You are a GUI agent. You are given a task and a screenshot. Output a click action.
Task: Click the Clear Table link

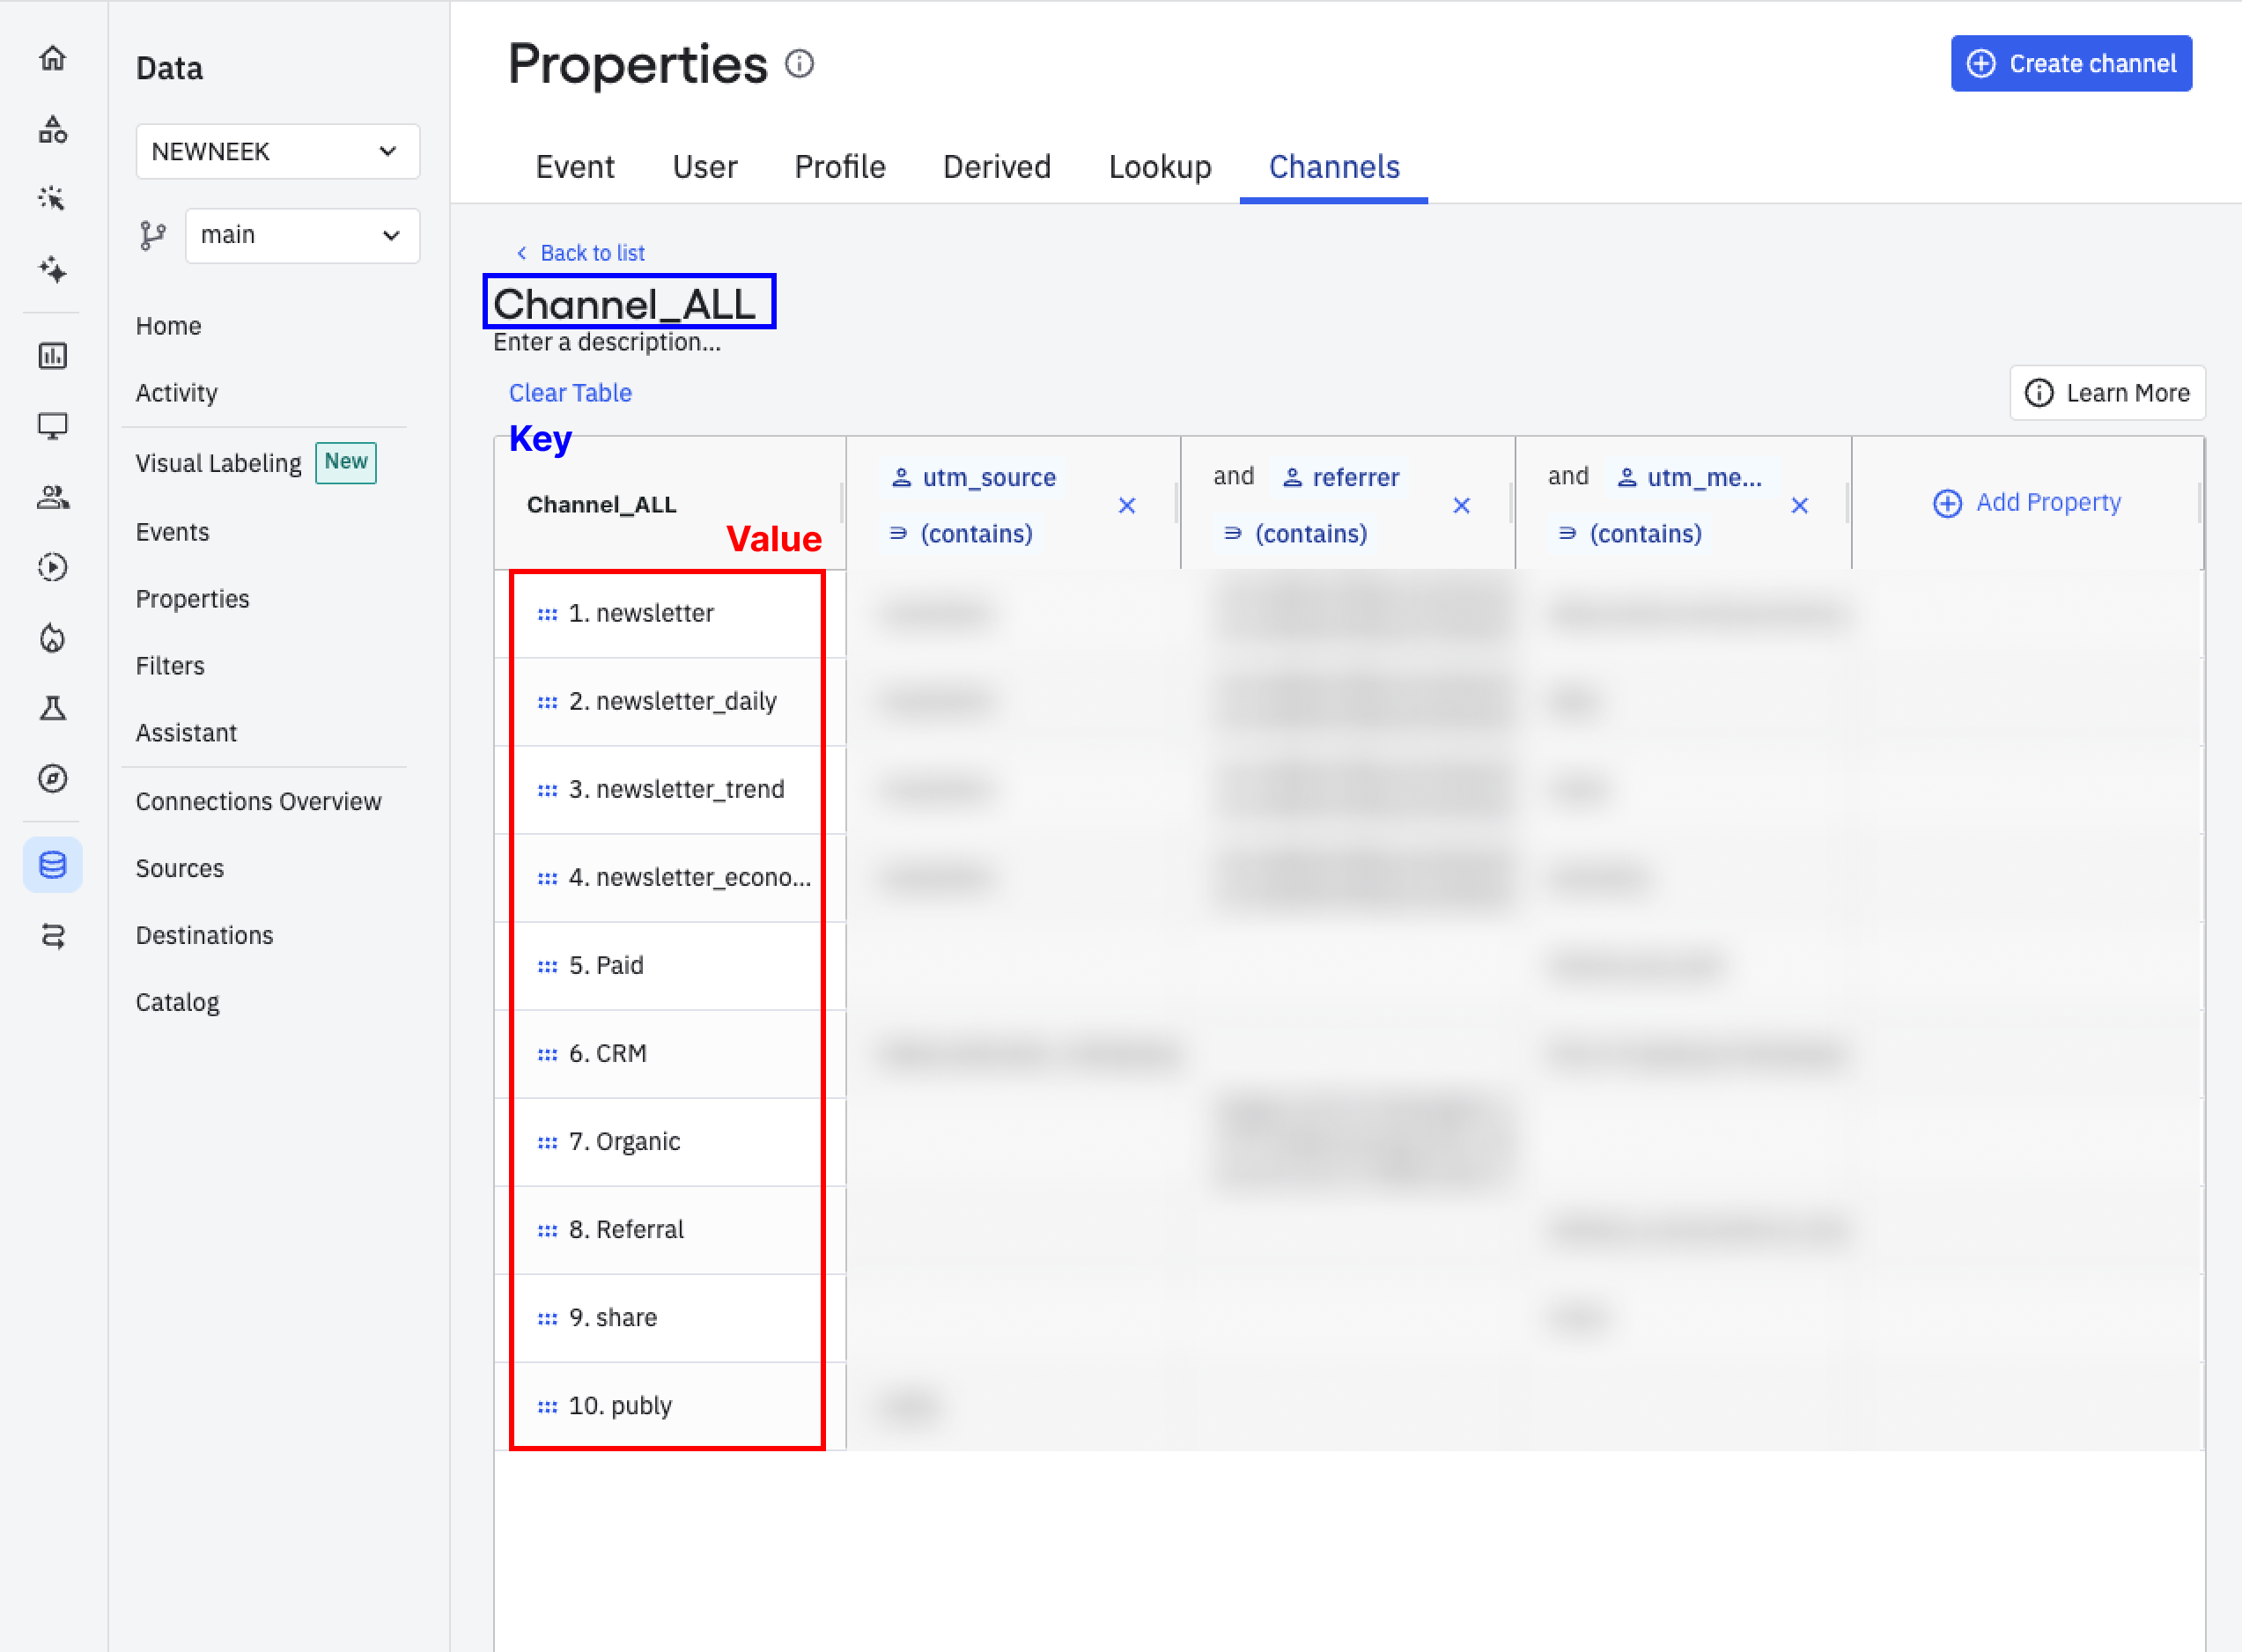pos(570,393)
